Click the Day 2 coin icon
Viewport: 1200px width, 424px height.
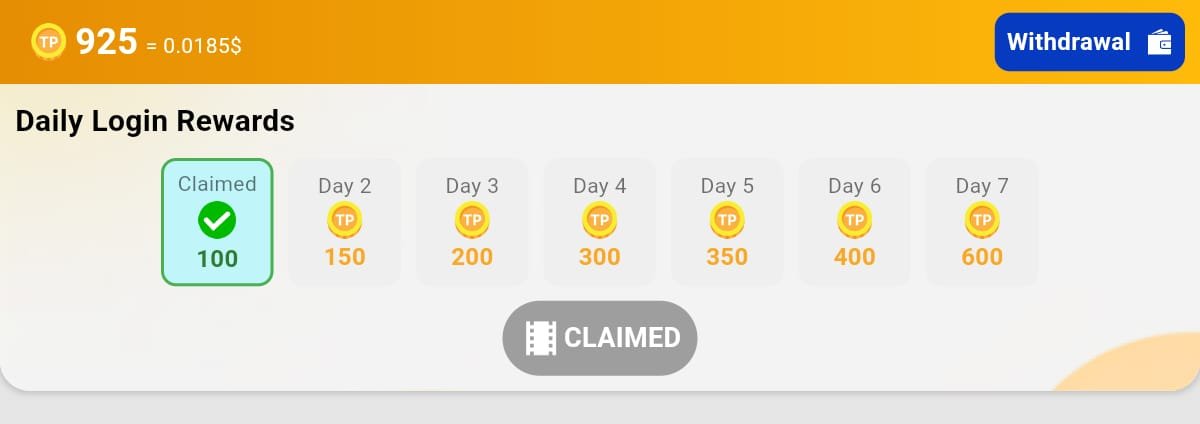pyautogui.click(x=344, y=219)
